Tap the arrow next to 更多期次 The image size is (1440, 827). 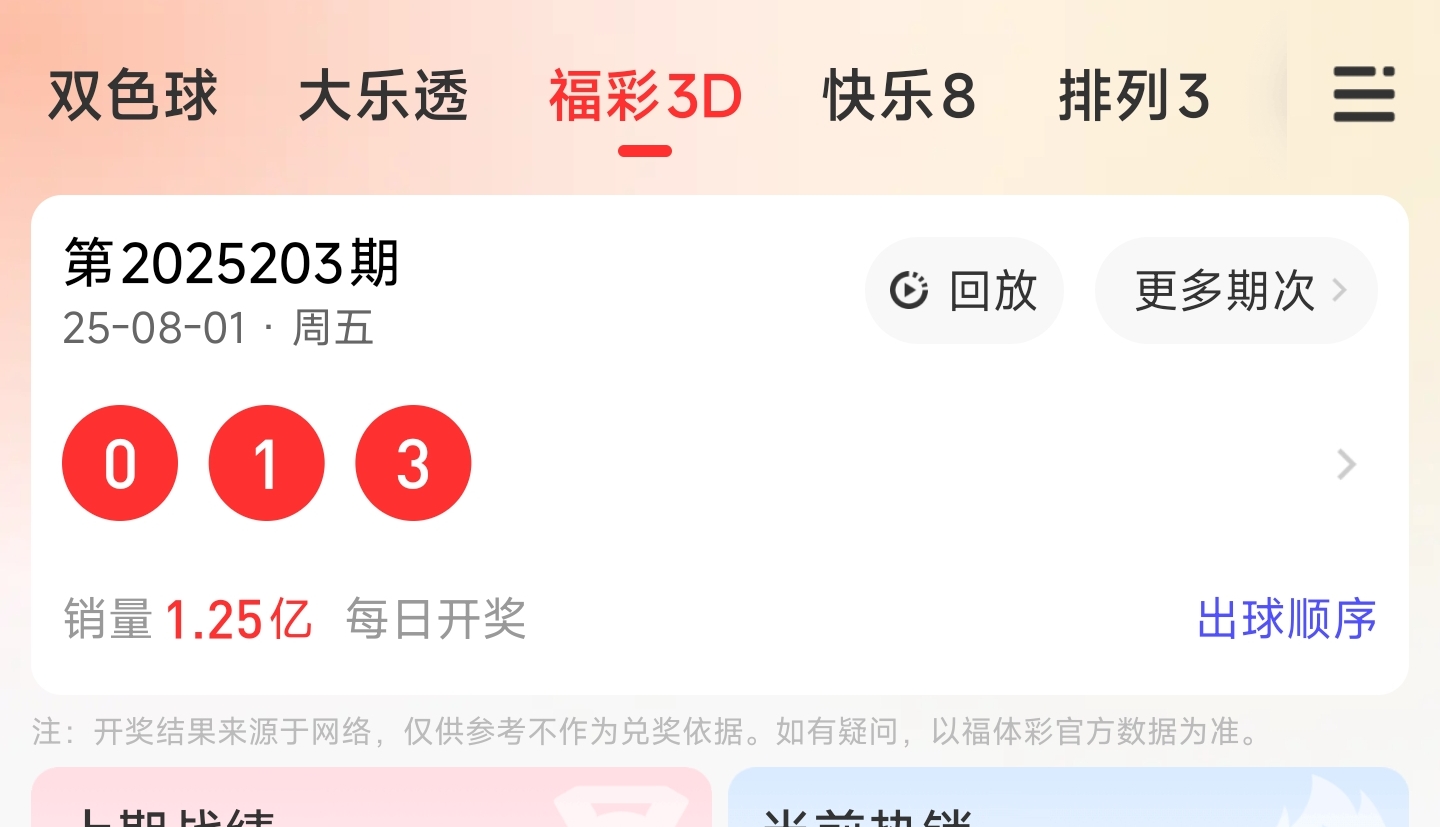tap(1340, 291)
